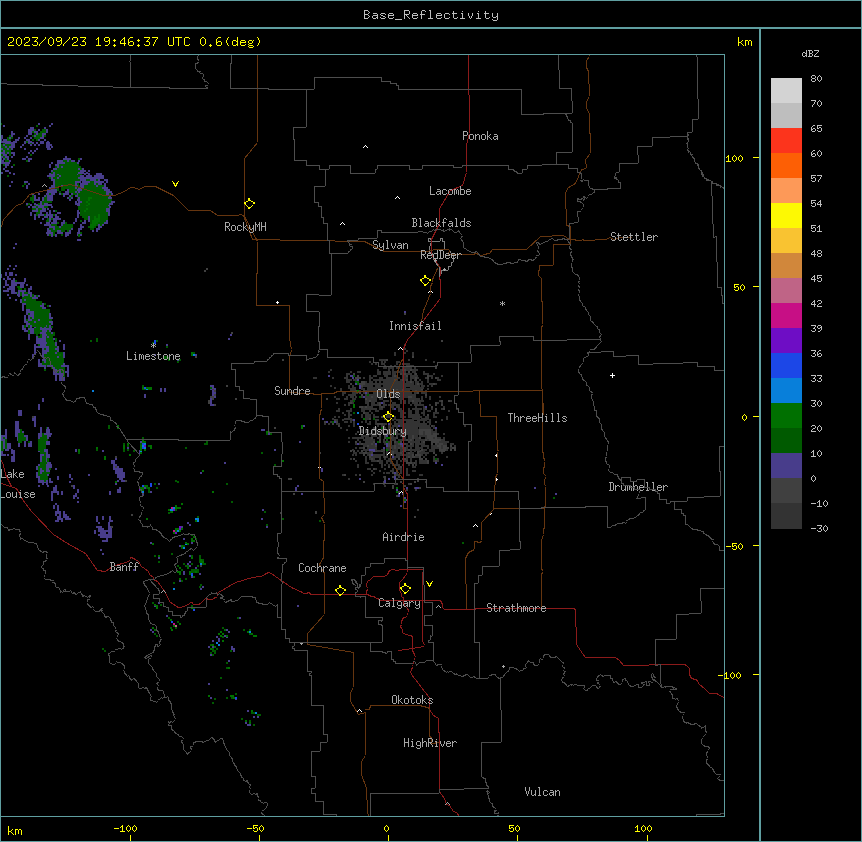Click yellow diamond marker between Olds and Didsbury

389,417
